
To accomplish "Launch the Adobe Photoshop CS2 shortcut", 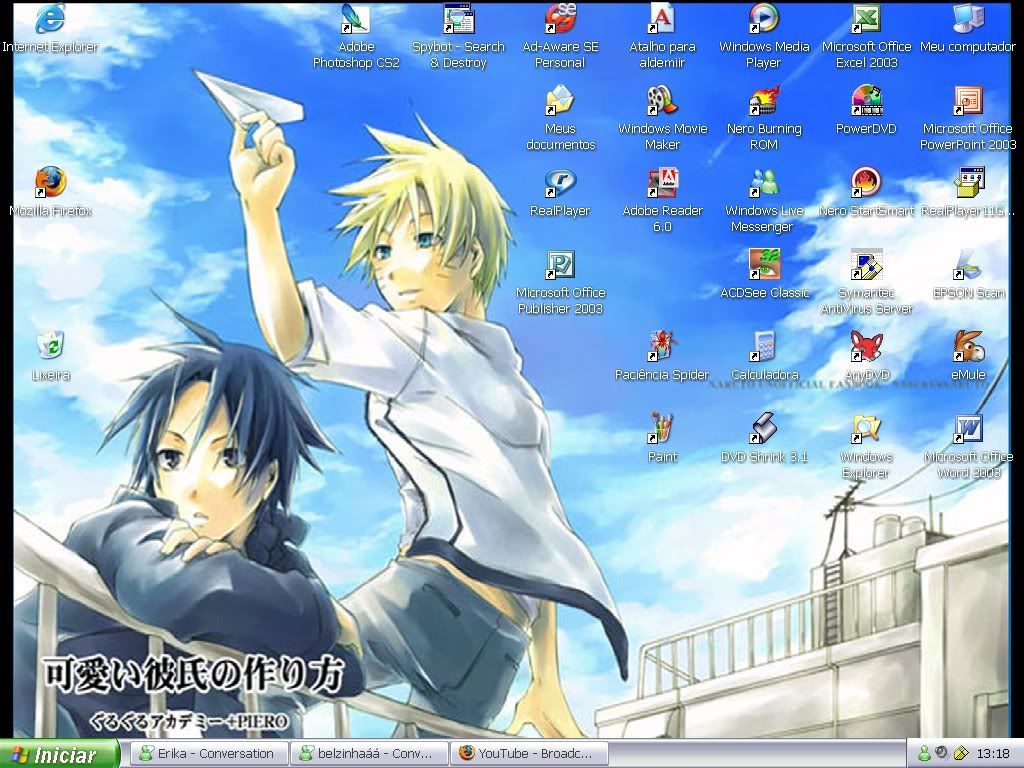I will 356,18.
